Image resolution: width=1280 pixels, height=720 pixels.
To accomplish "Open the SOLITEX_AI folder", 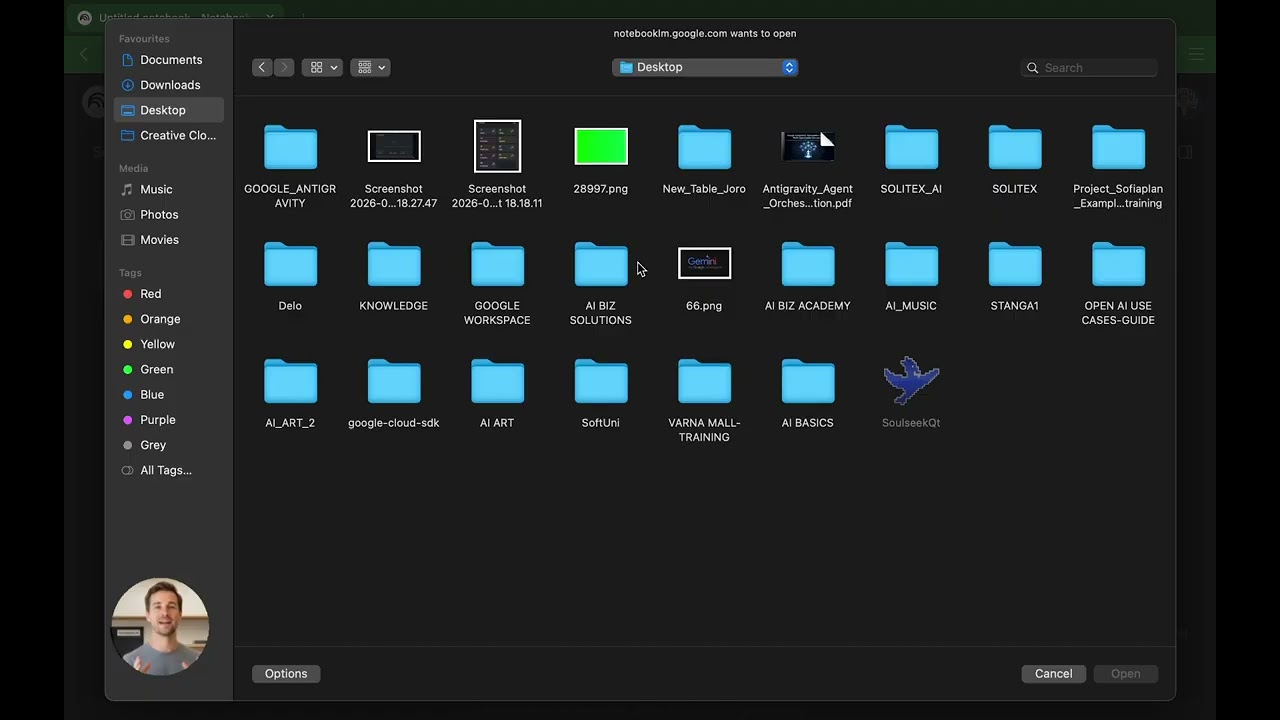I will point(911,148).
